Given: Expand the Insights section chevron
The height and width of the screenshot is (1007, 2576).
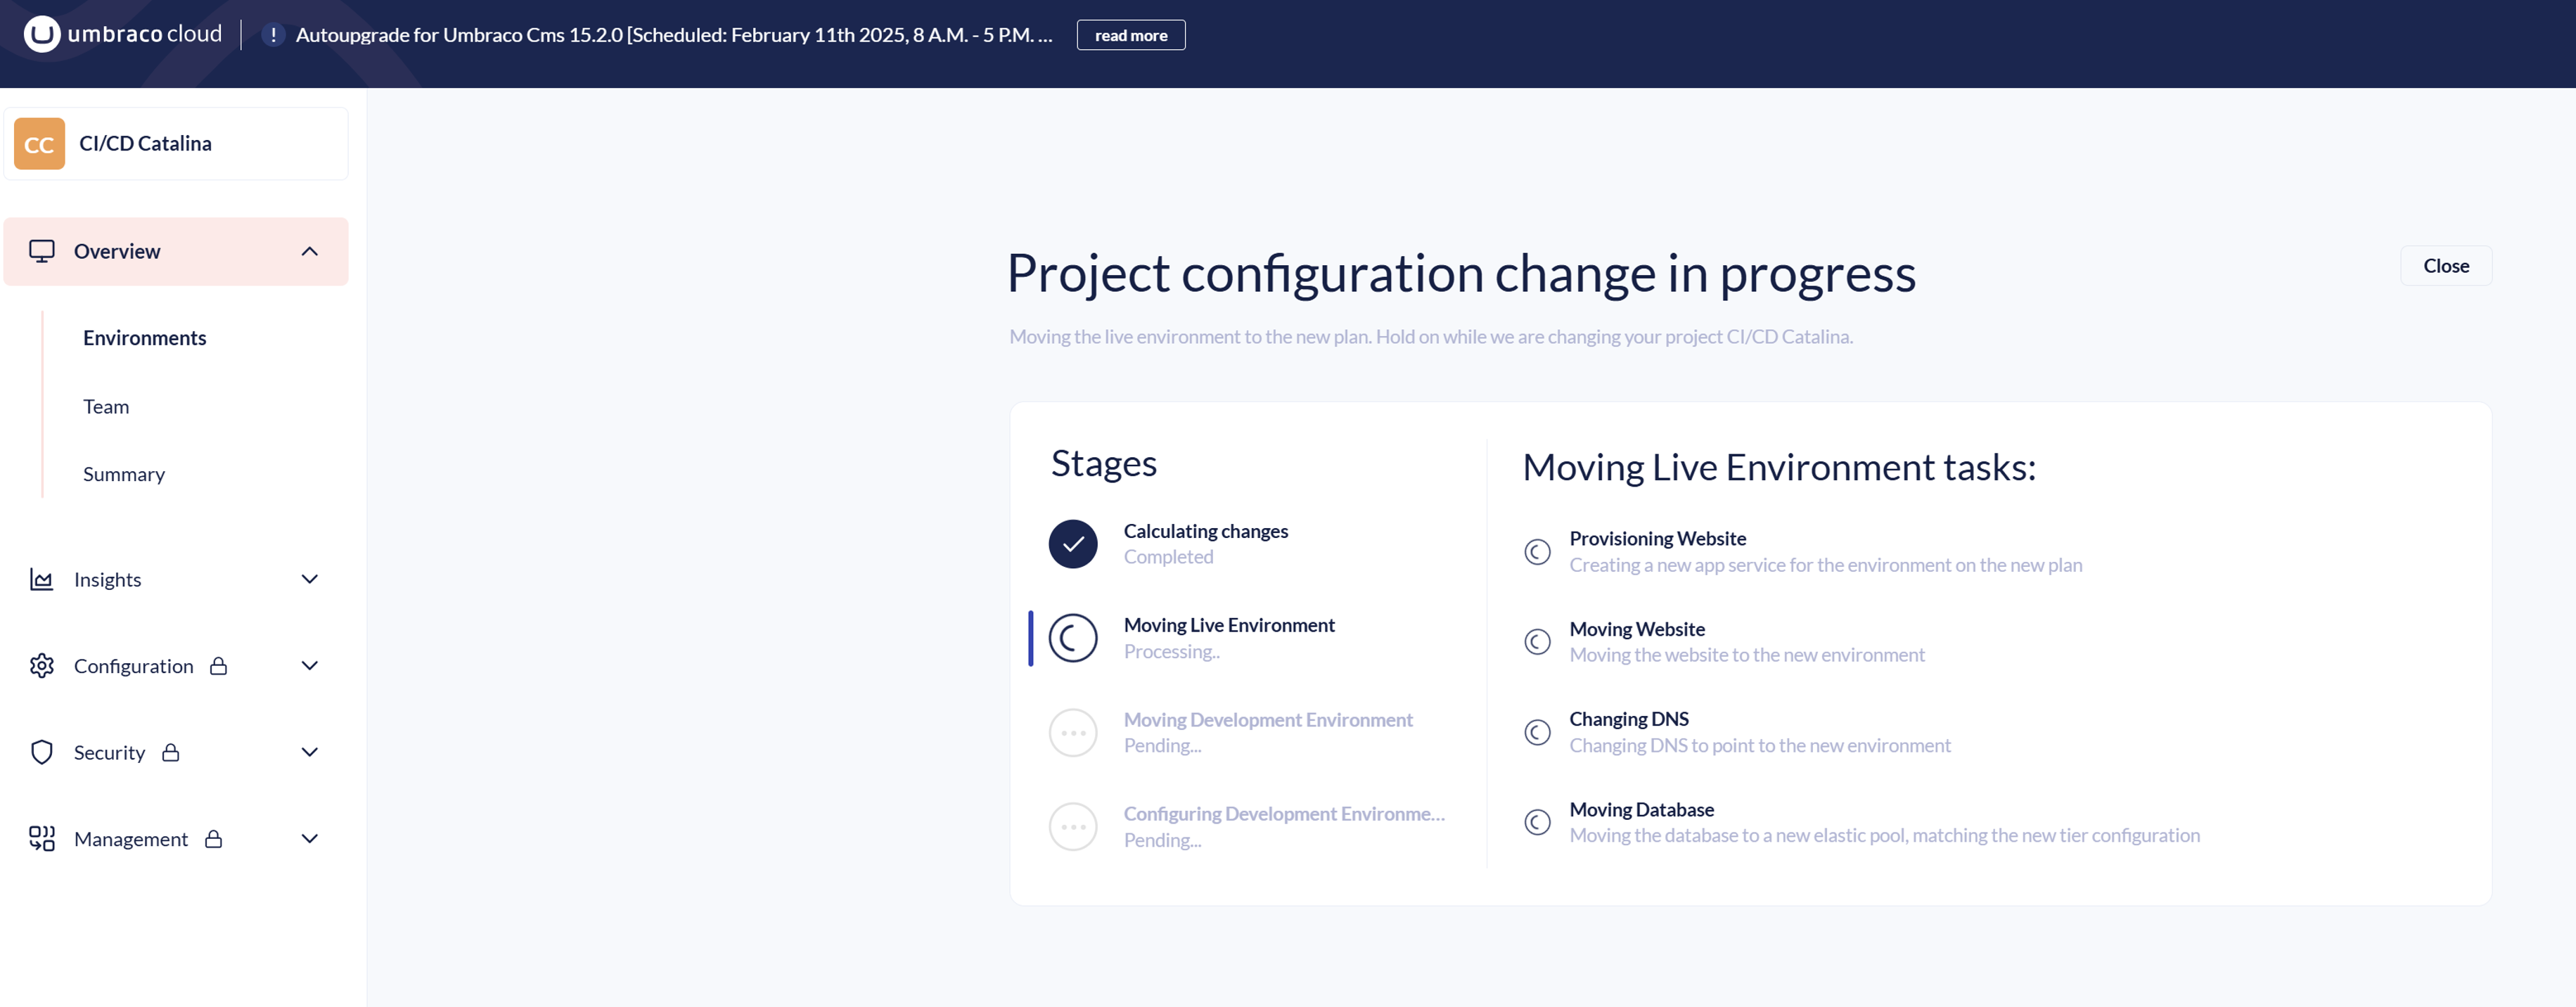Looking at the screenshot, I should (310, 580).
